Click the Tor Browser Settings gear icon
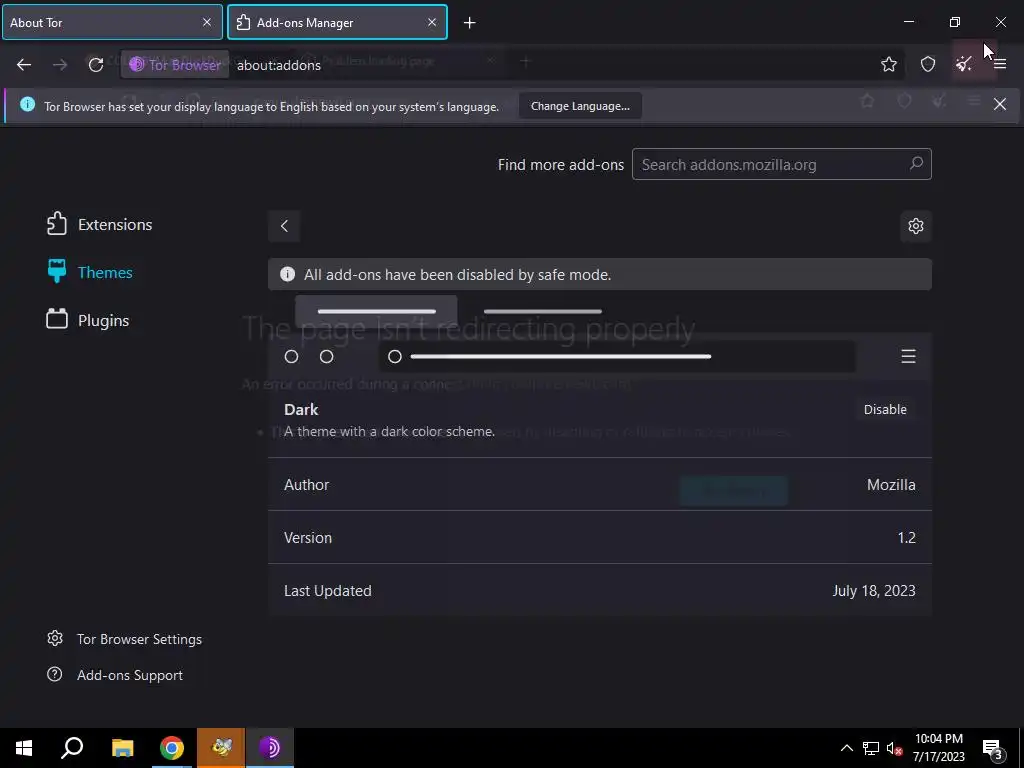This screenshot has width=1024, height=768. click(x=55, y=638)
